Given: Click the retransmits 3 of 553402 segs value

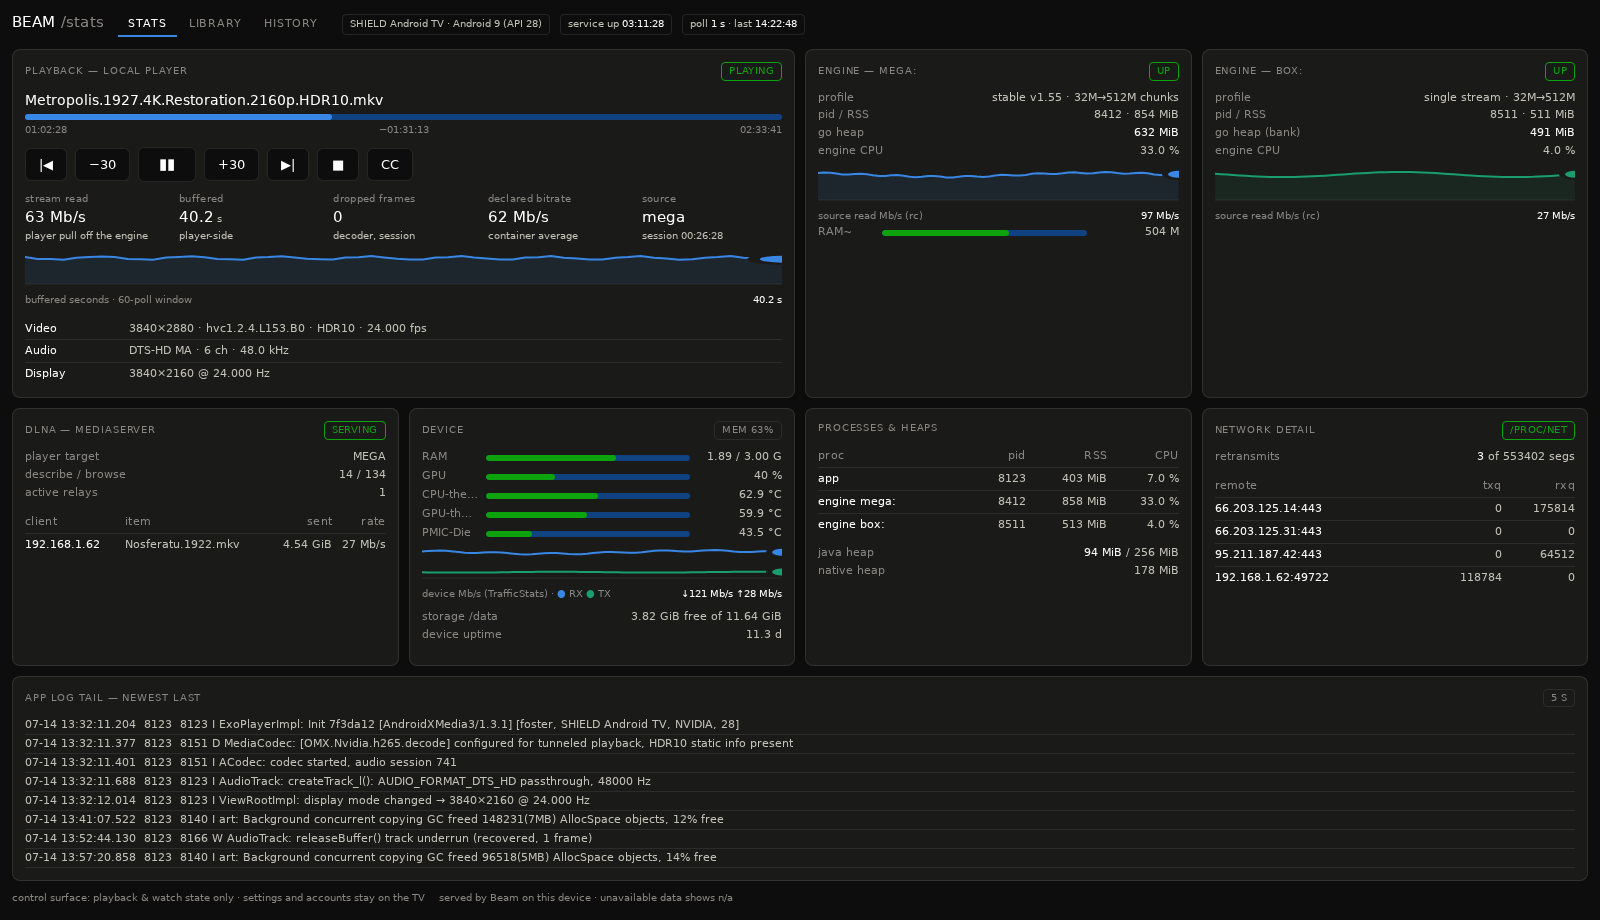Looking at the screenshot, I should click(1525, 456).
